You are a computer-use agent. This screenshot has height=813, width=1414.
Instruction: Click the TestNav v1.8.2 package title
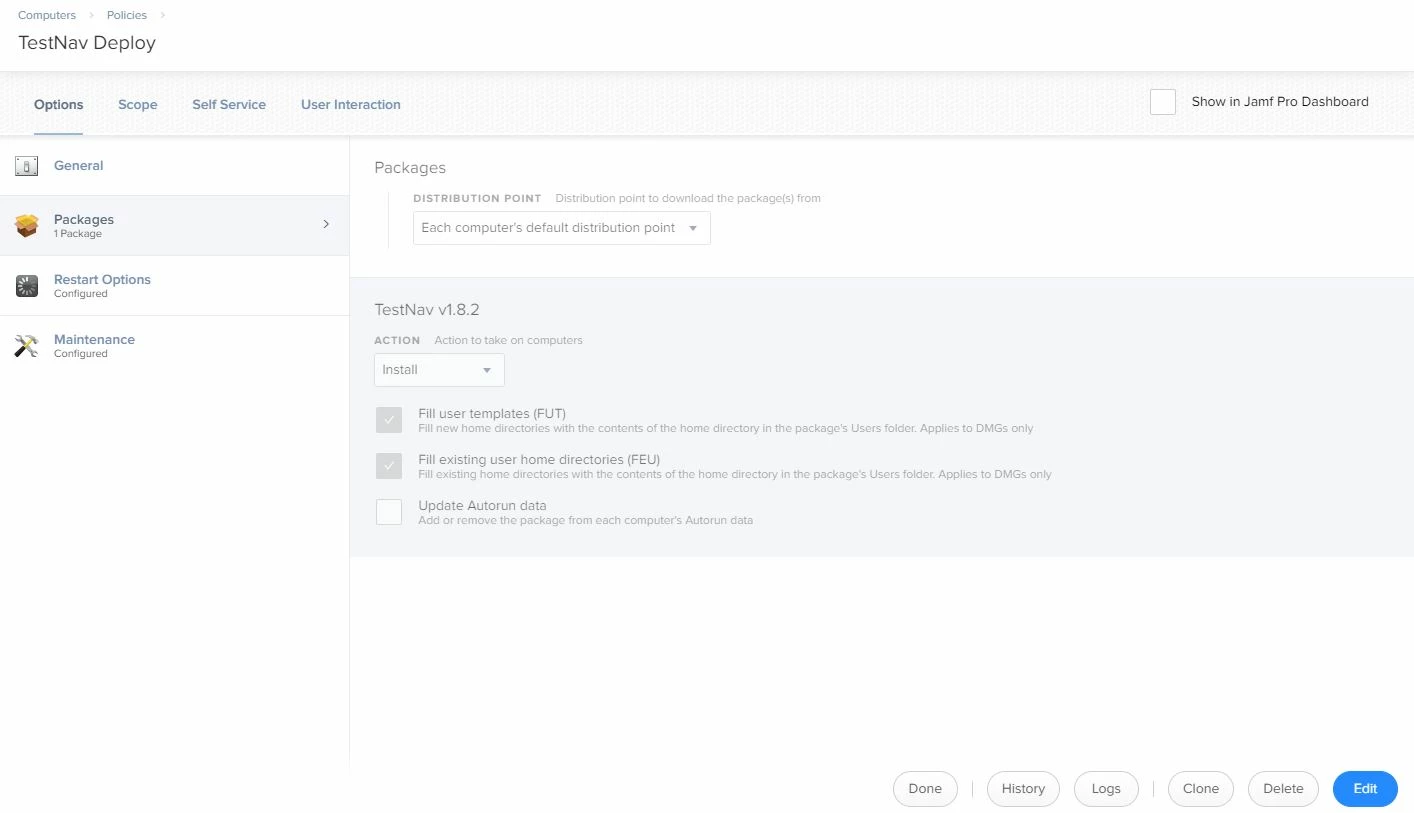coord(427,310)
